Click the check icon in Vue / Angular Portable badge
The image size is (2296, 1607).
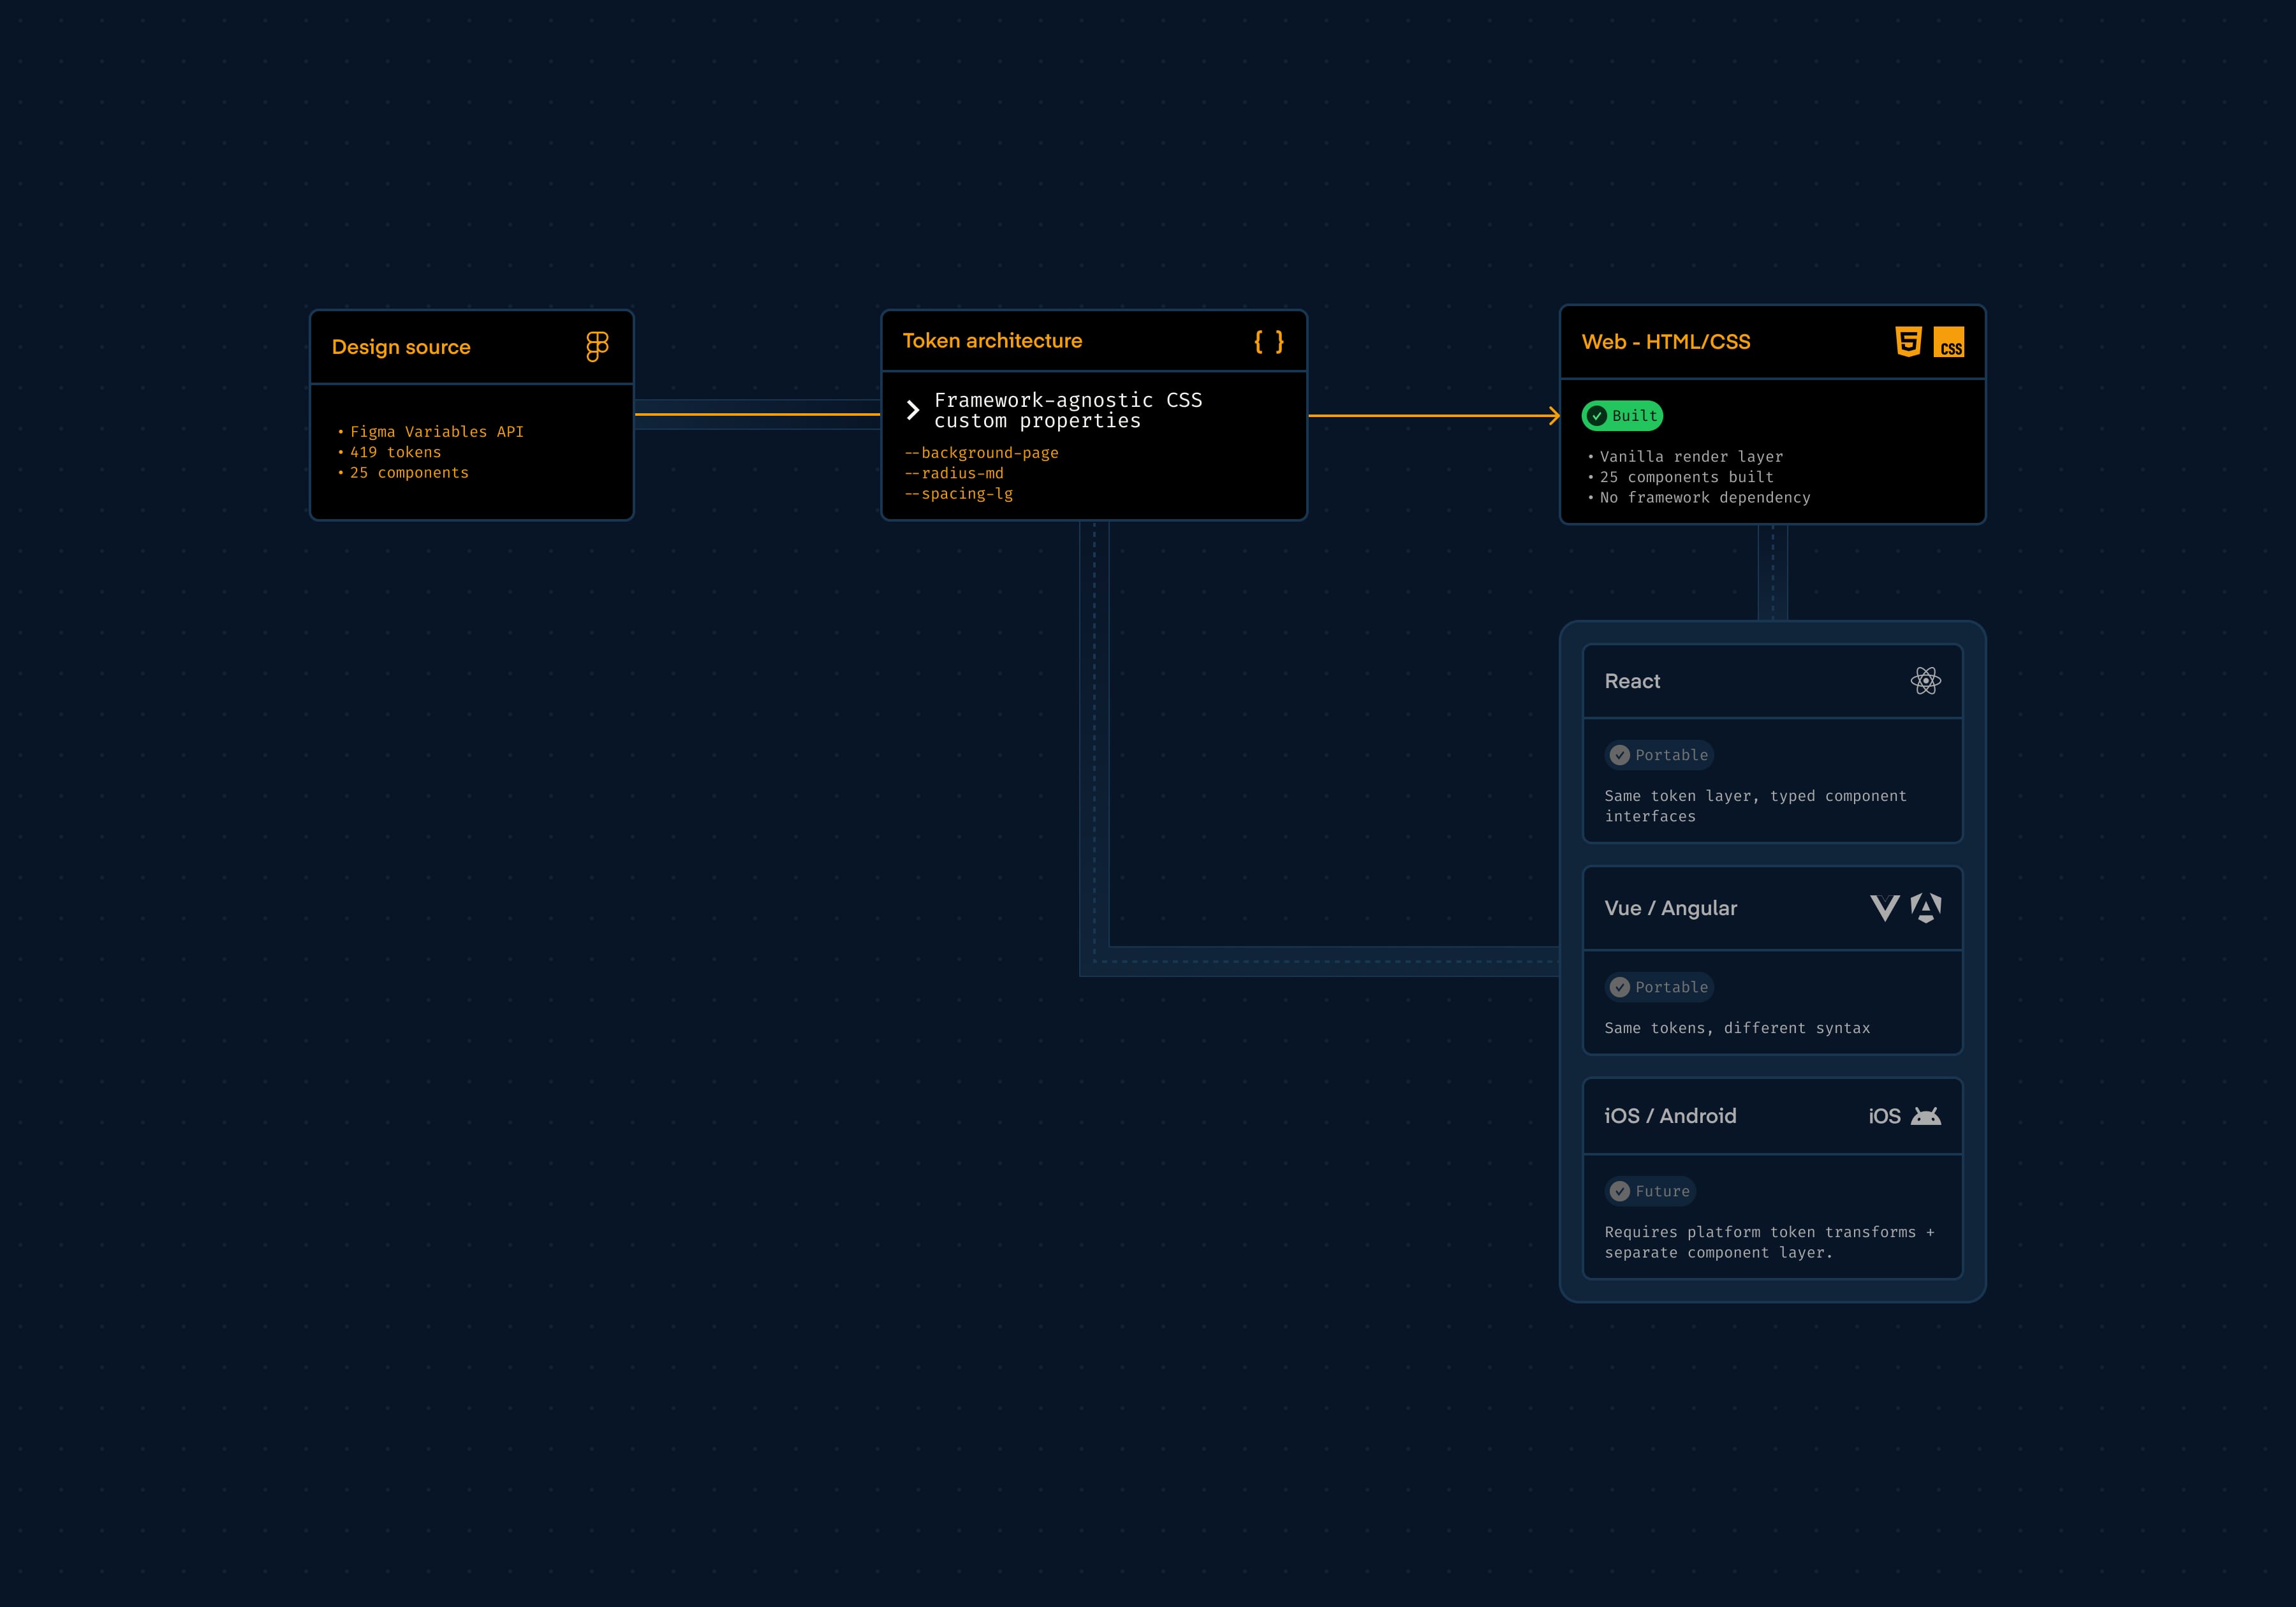pyautogui.click(x=1620, y=987)
